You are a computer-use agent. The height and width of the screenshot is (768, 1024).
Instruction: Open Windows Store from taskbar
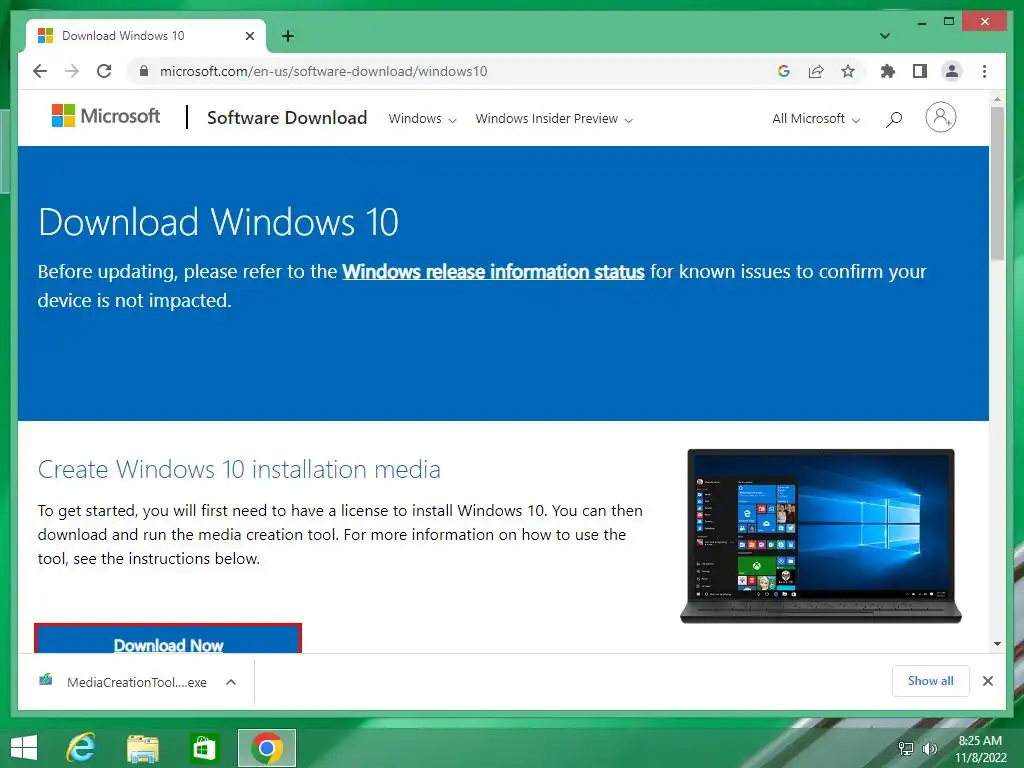204,748
